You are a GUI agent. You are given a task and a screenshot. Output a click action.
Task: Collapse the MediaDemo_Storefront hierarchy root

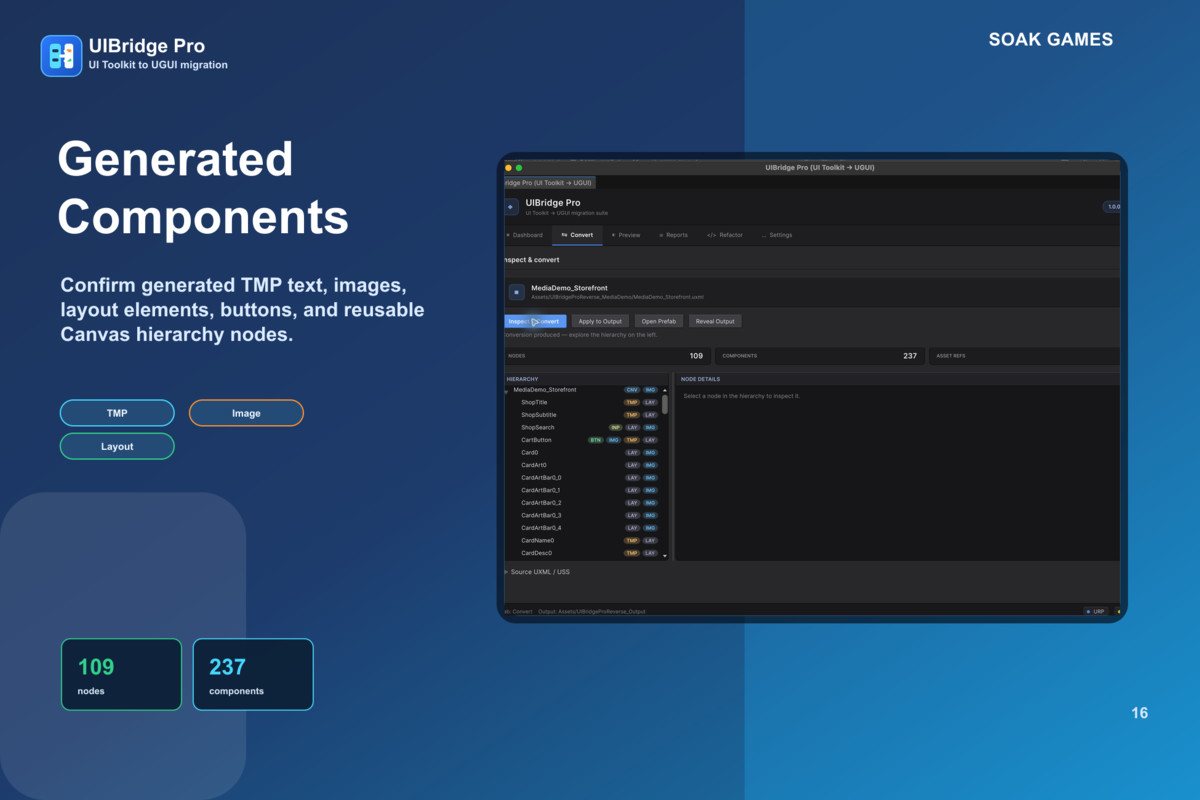pos(507,390)
